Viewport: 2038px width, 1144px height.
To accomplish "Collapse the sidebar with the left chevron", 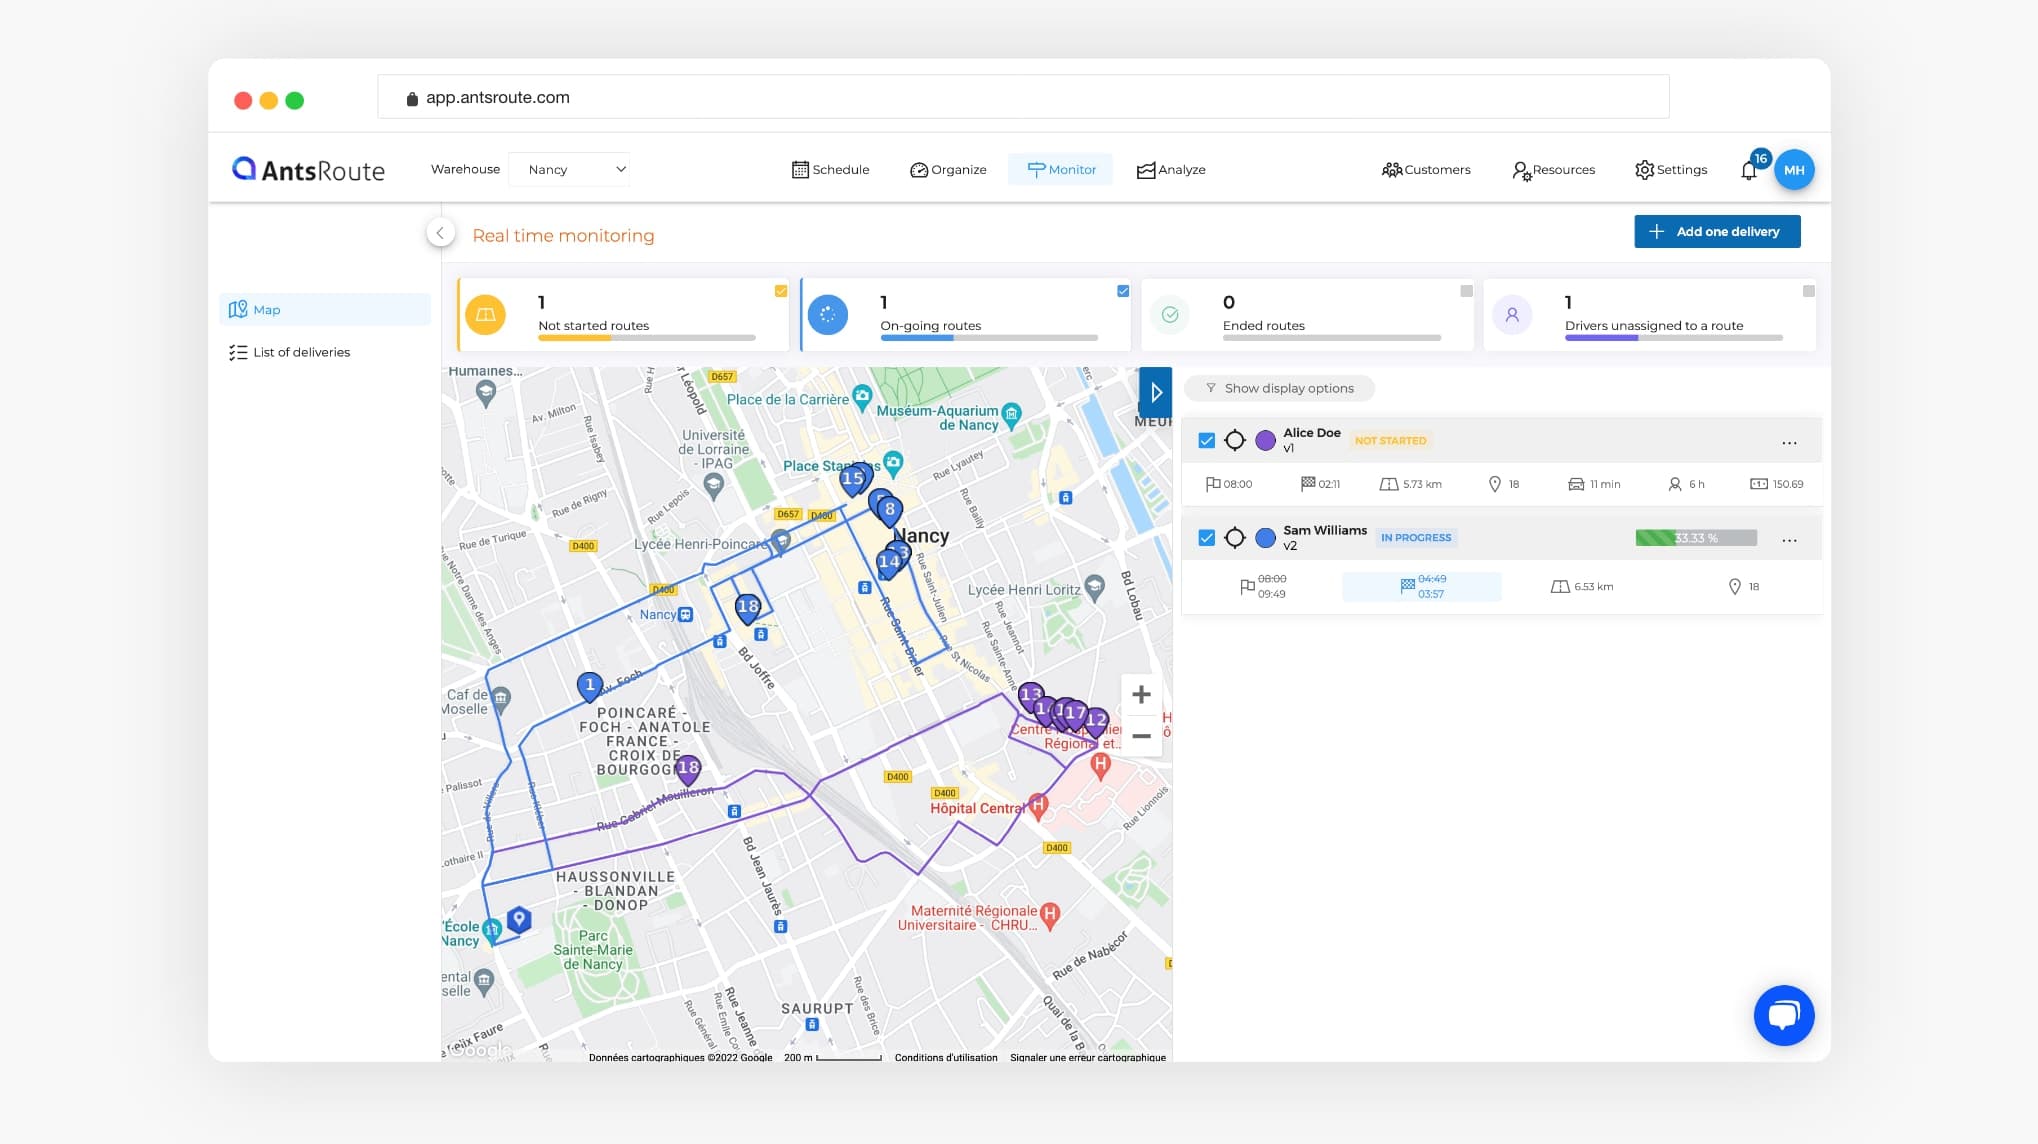I will (440, 233).
